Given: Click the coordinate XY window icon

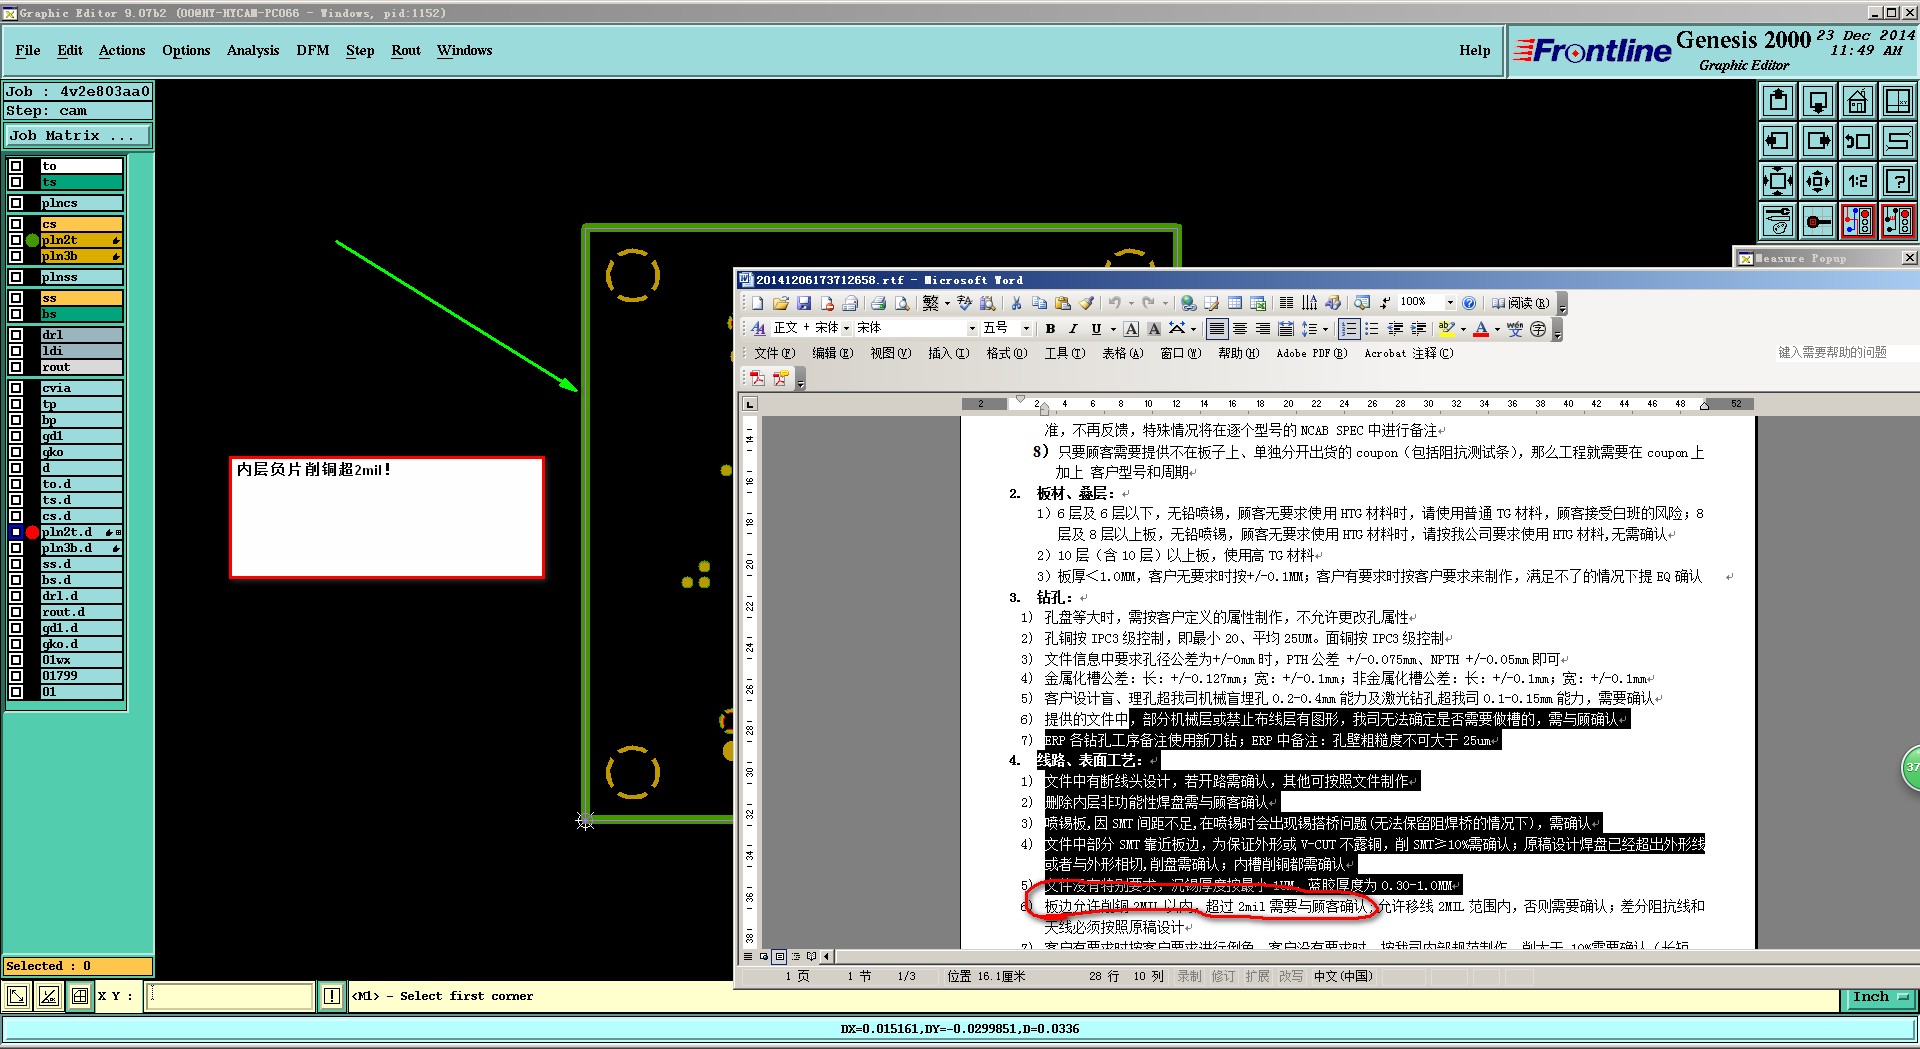Looking at the screenshot, I should (x=1898, y=101).
